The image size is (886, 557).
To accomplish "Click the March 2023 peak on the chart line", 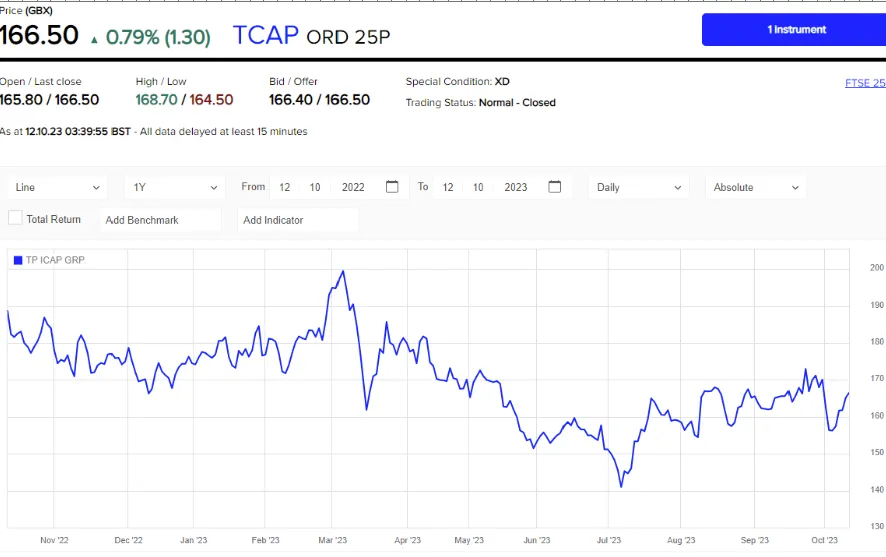I will [x=343, y=272].
